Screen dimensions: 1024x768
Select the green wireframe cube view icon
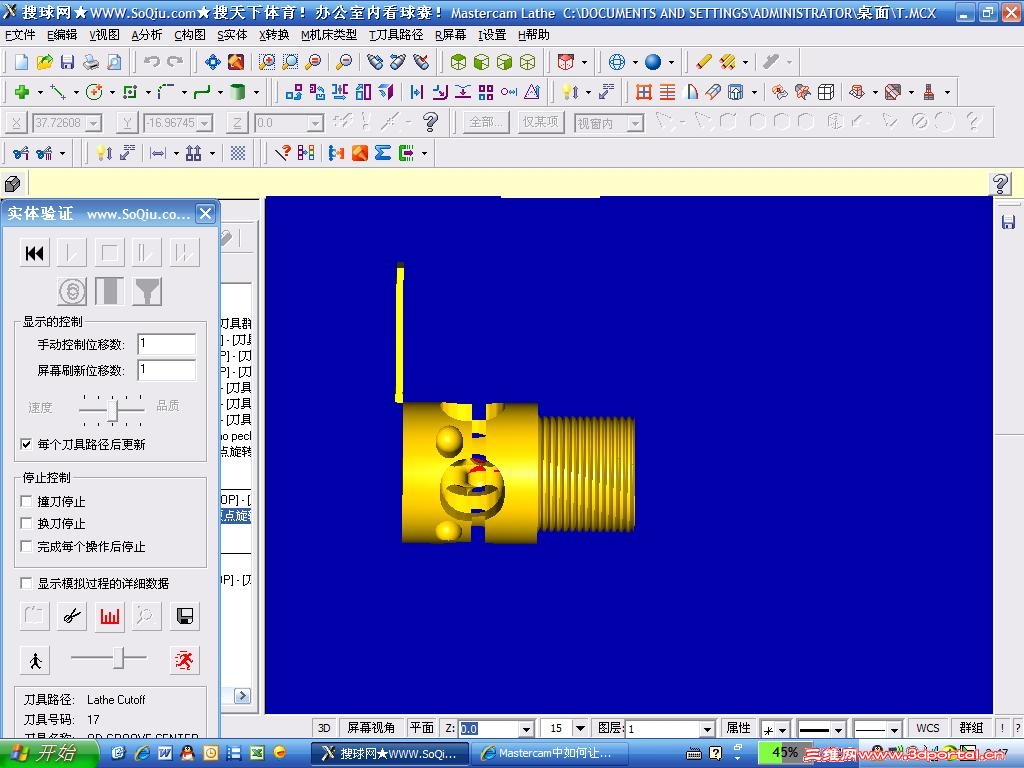point(528,62)
